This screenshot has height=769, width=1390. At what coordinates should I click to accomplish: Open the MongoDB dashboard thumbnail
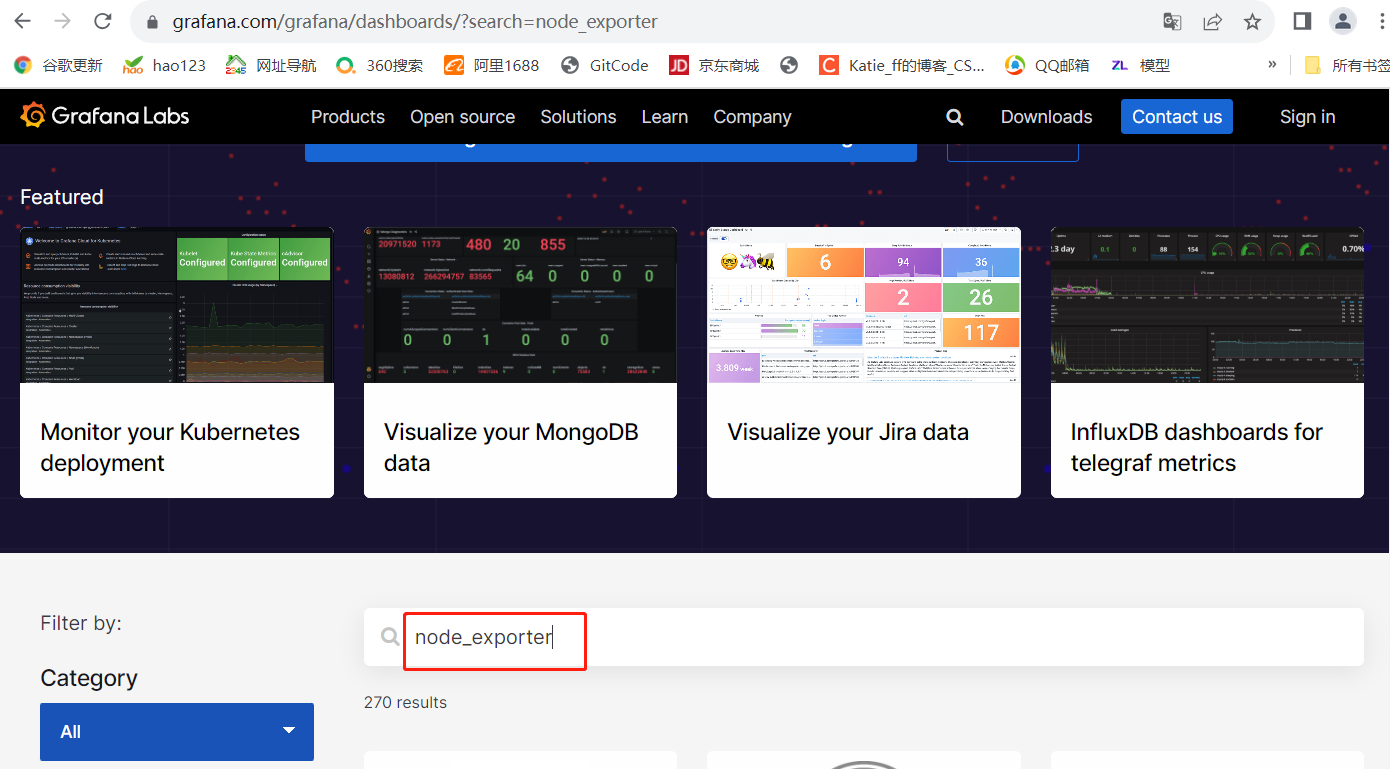[520, 305]
